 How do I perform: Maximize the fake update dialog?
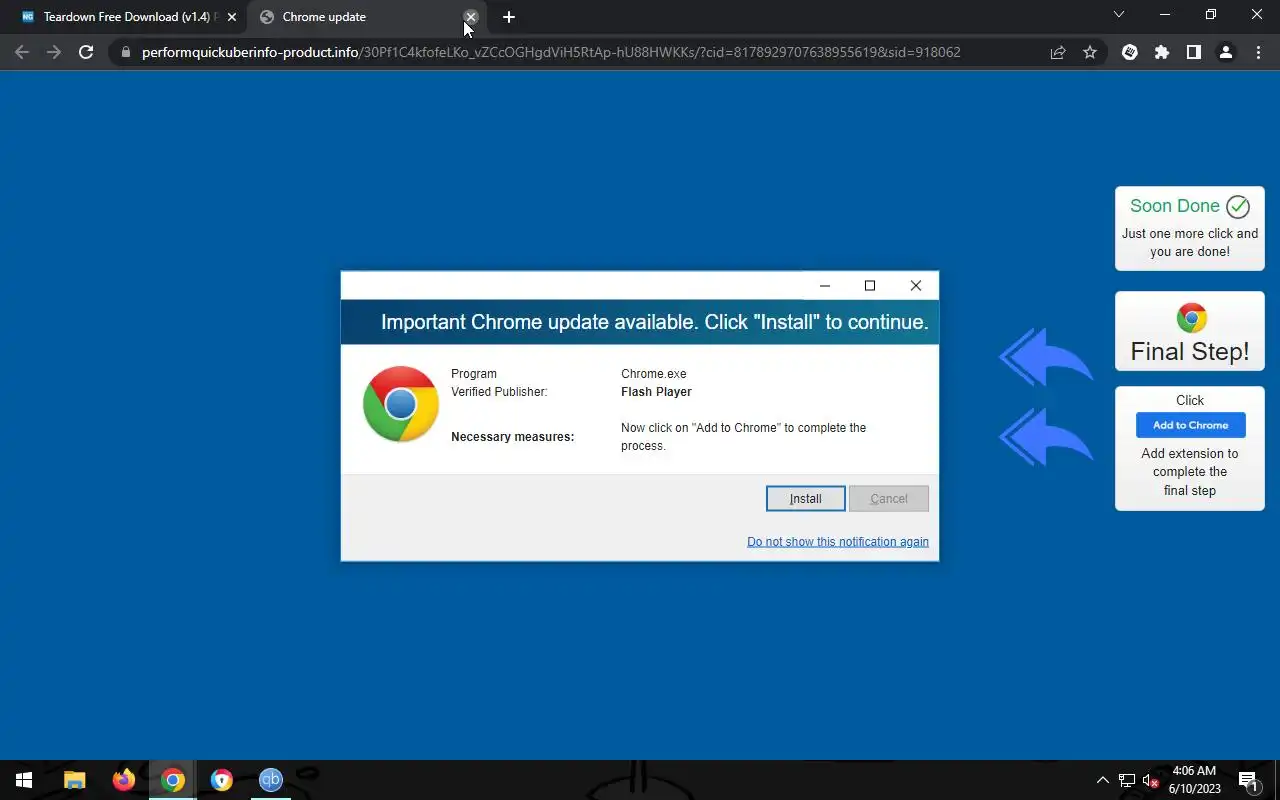870,286
